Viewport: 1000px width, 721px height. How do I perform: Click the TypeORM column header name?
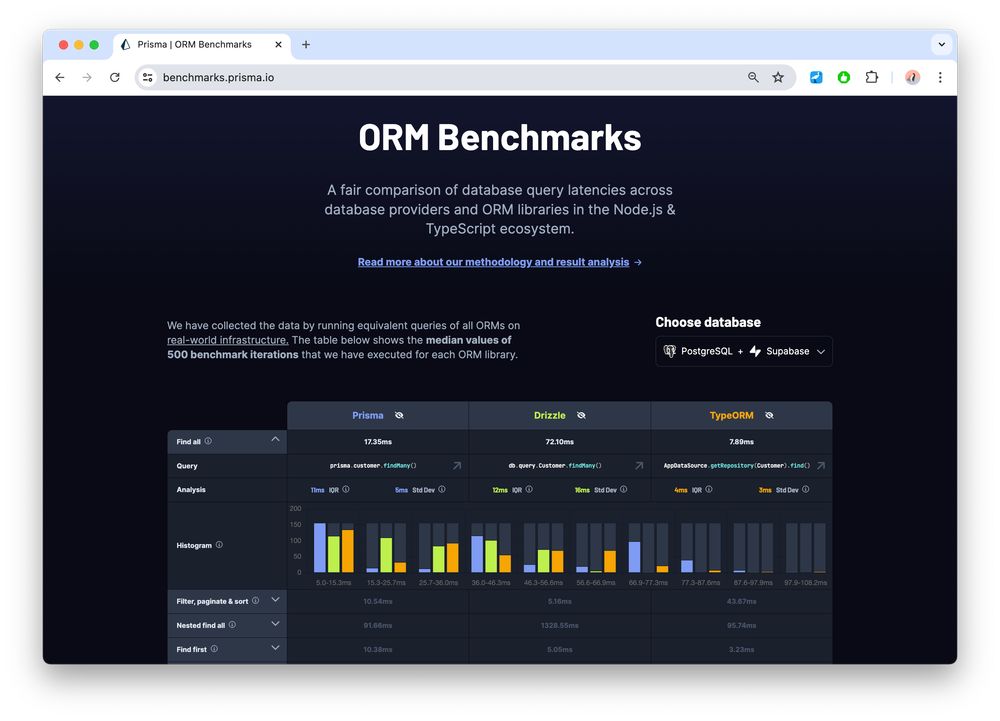pos(732,415)
